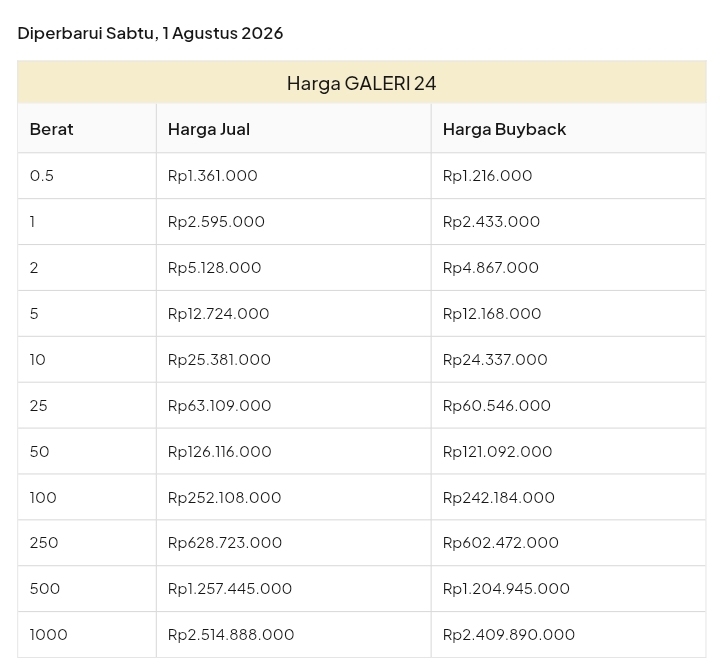Select the Harga Jual column header
Viewport: 720px width, 672px height.
point(209,129)
